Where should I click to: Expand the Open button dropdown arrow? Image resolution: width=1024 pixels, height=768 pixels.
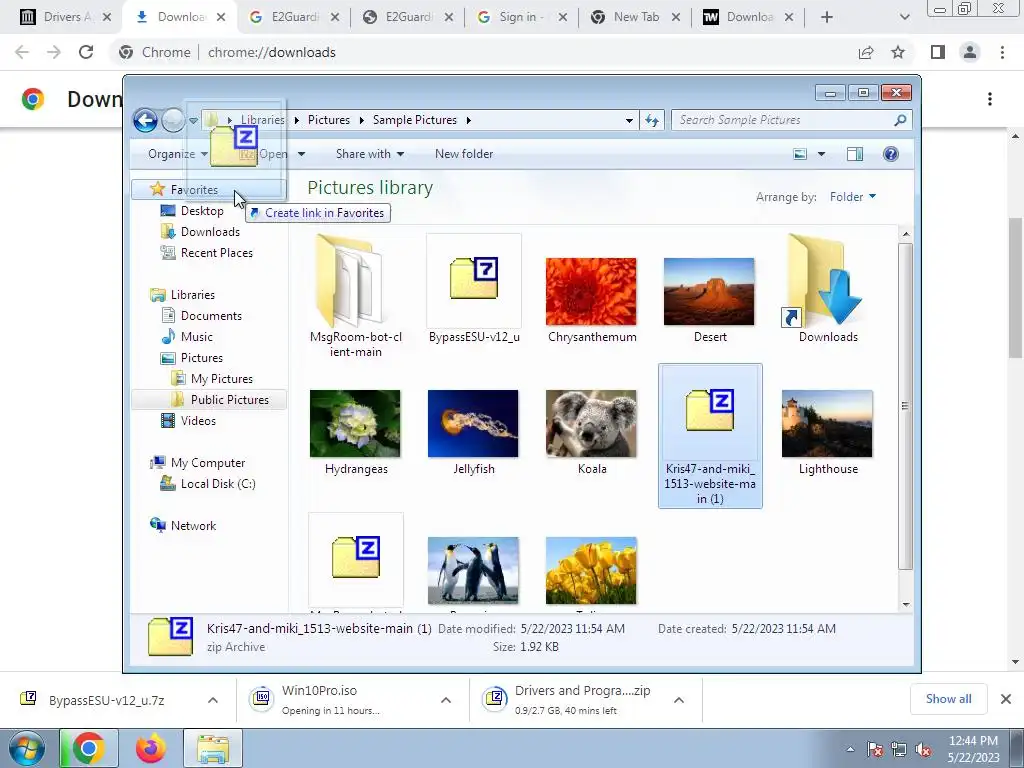[302, 154]
